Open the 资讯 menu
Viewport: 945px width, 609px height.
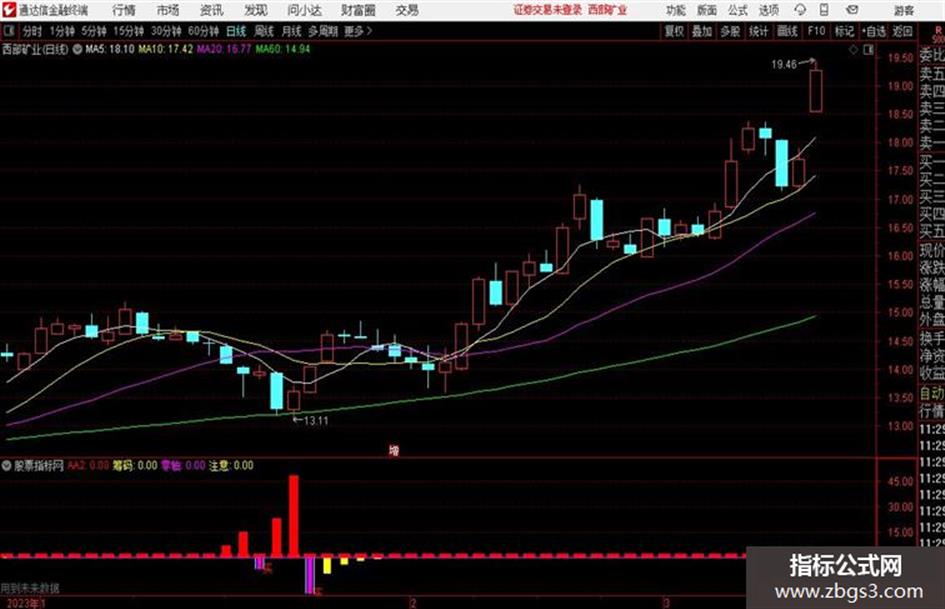pyautogui.click(x=211, y=10)
